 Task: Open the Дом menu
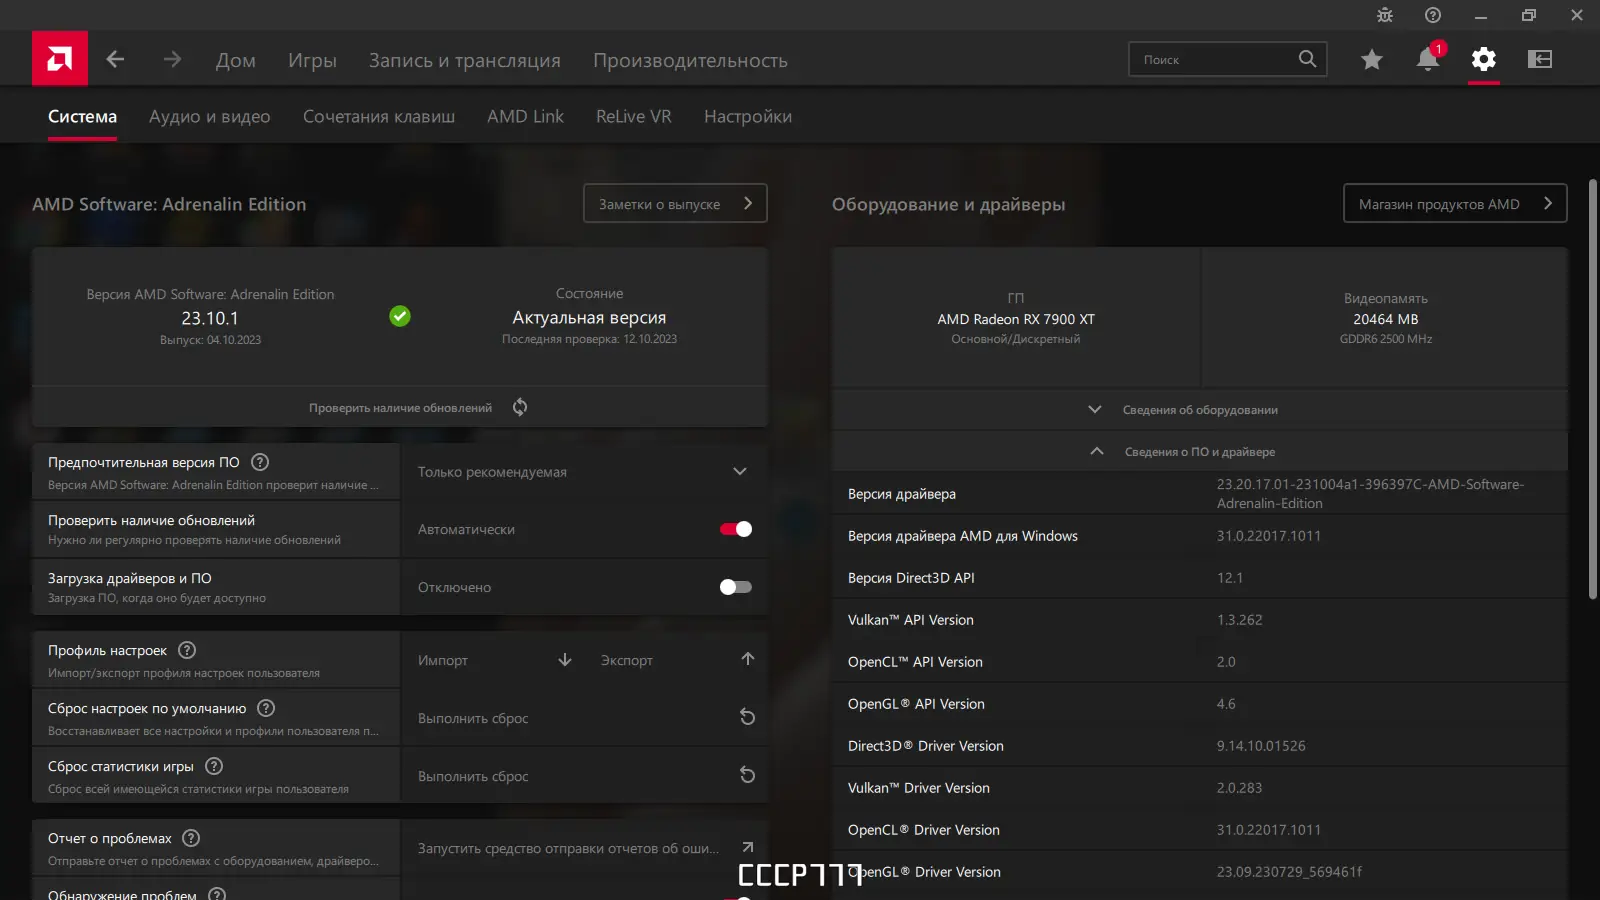click(236, 60)
